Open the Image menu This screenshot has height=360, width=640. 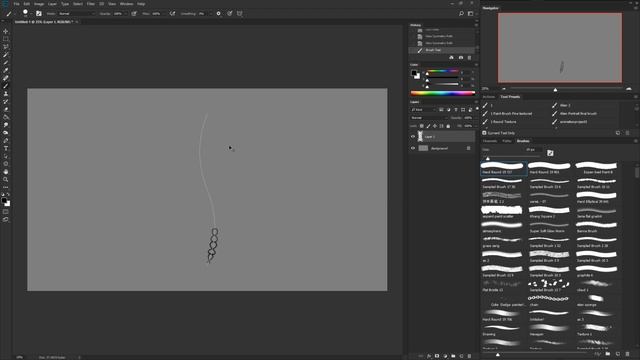click(39, 4)
